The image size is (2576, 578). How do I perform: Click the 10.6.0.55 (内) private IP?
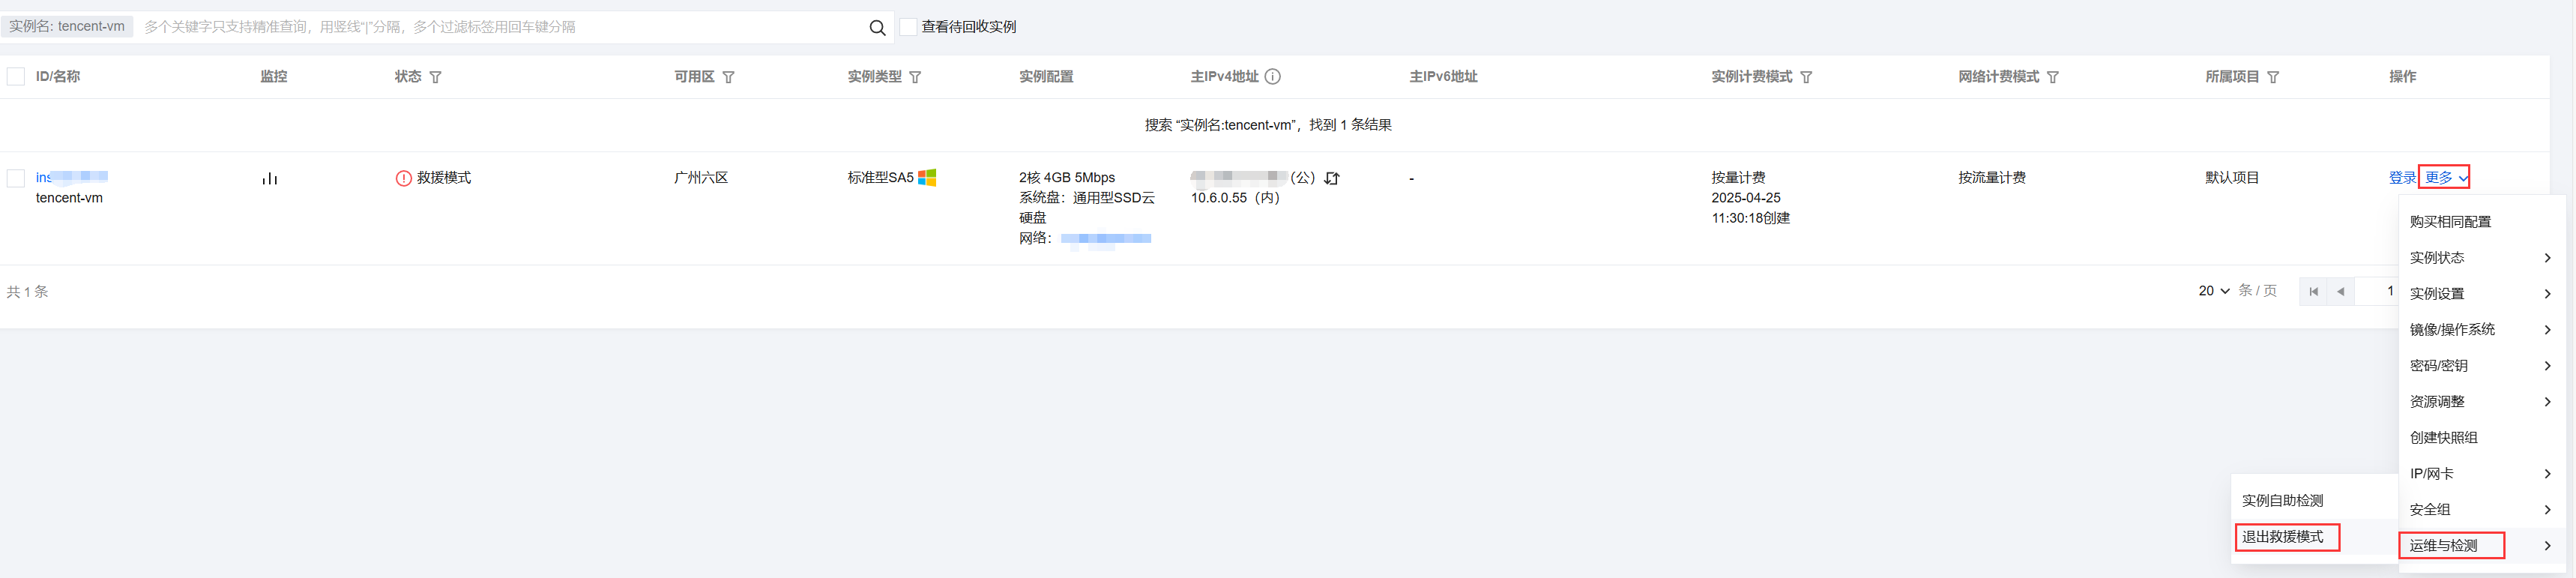[x=1235, y=198]
